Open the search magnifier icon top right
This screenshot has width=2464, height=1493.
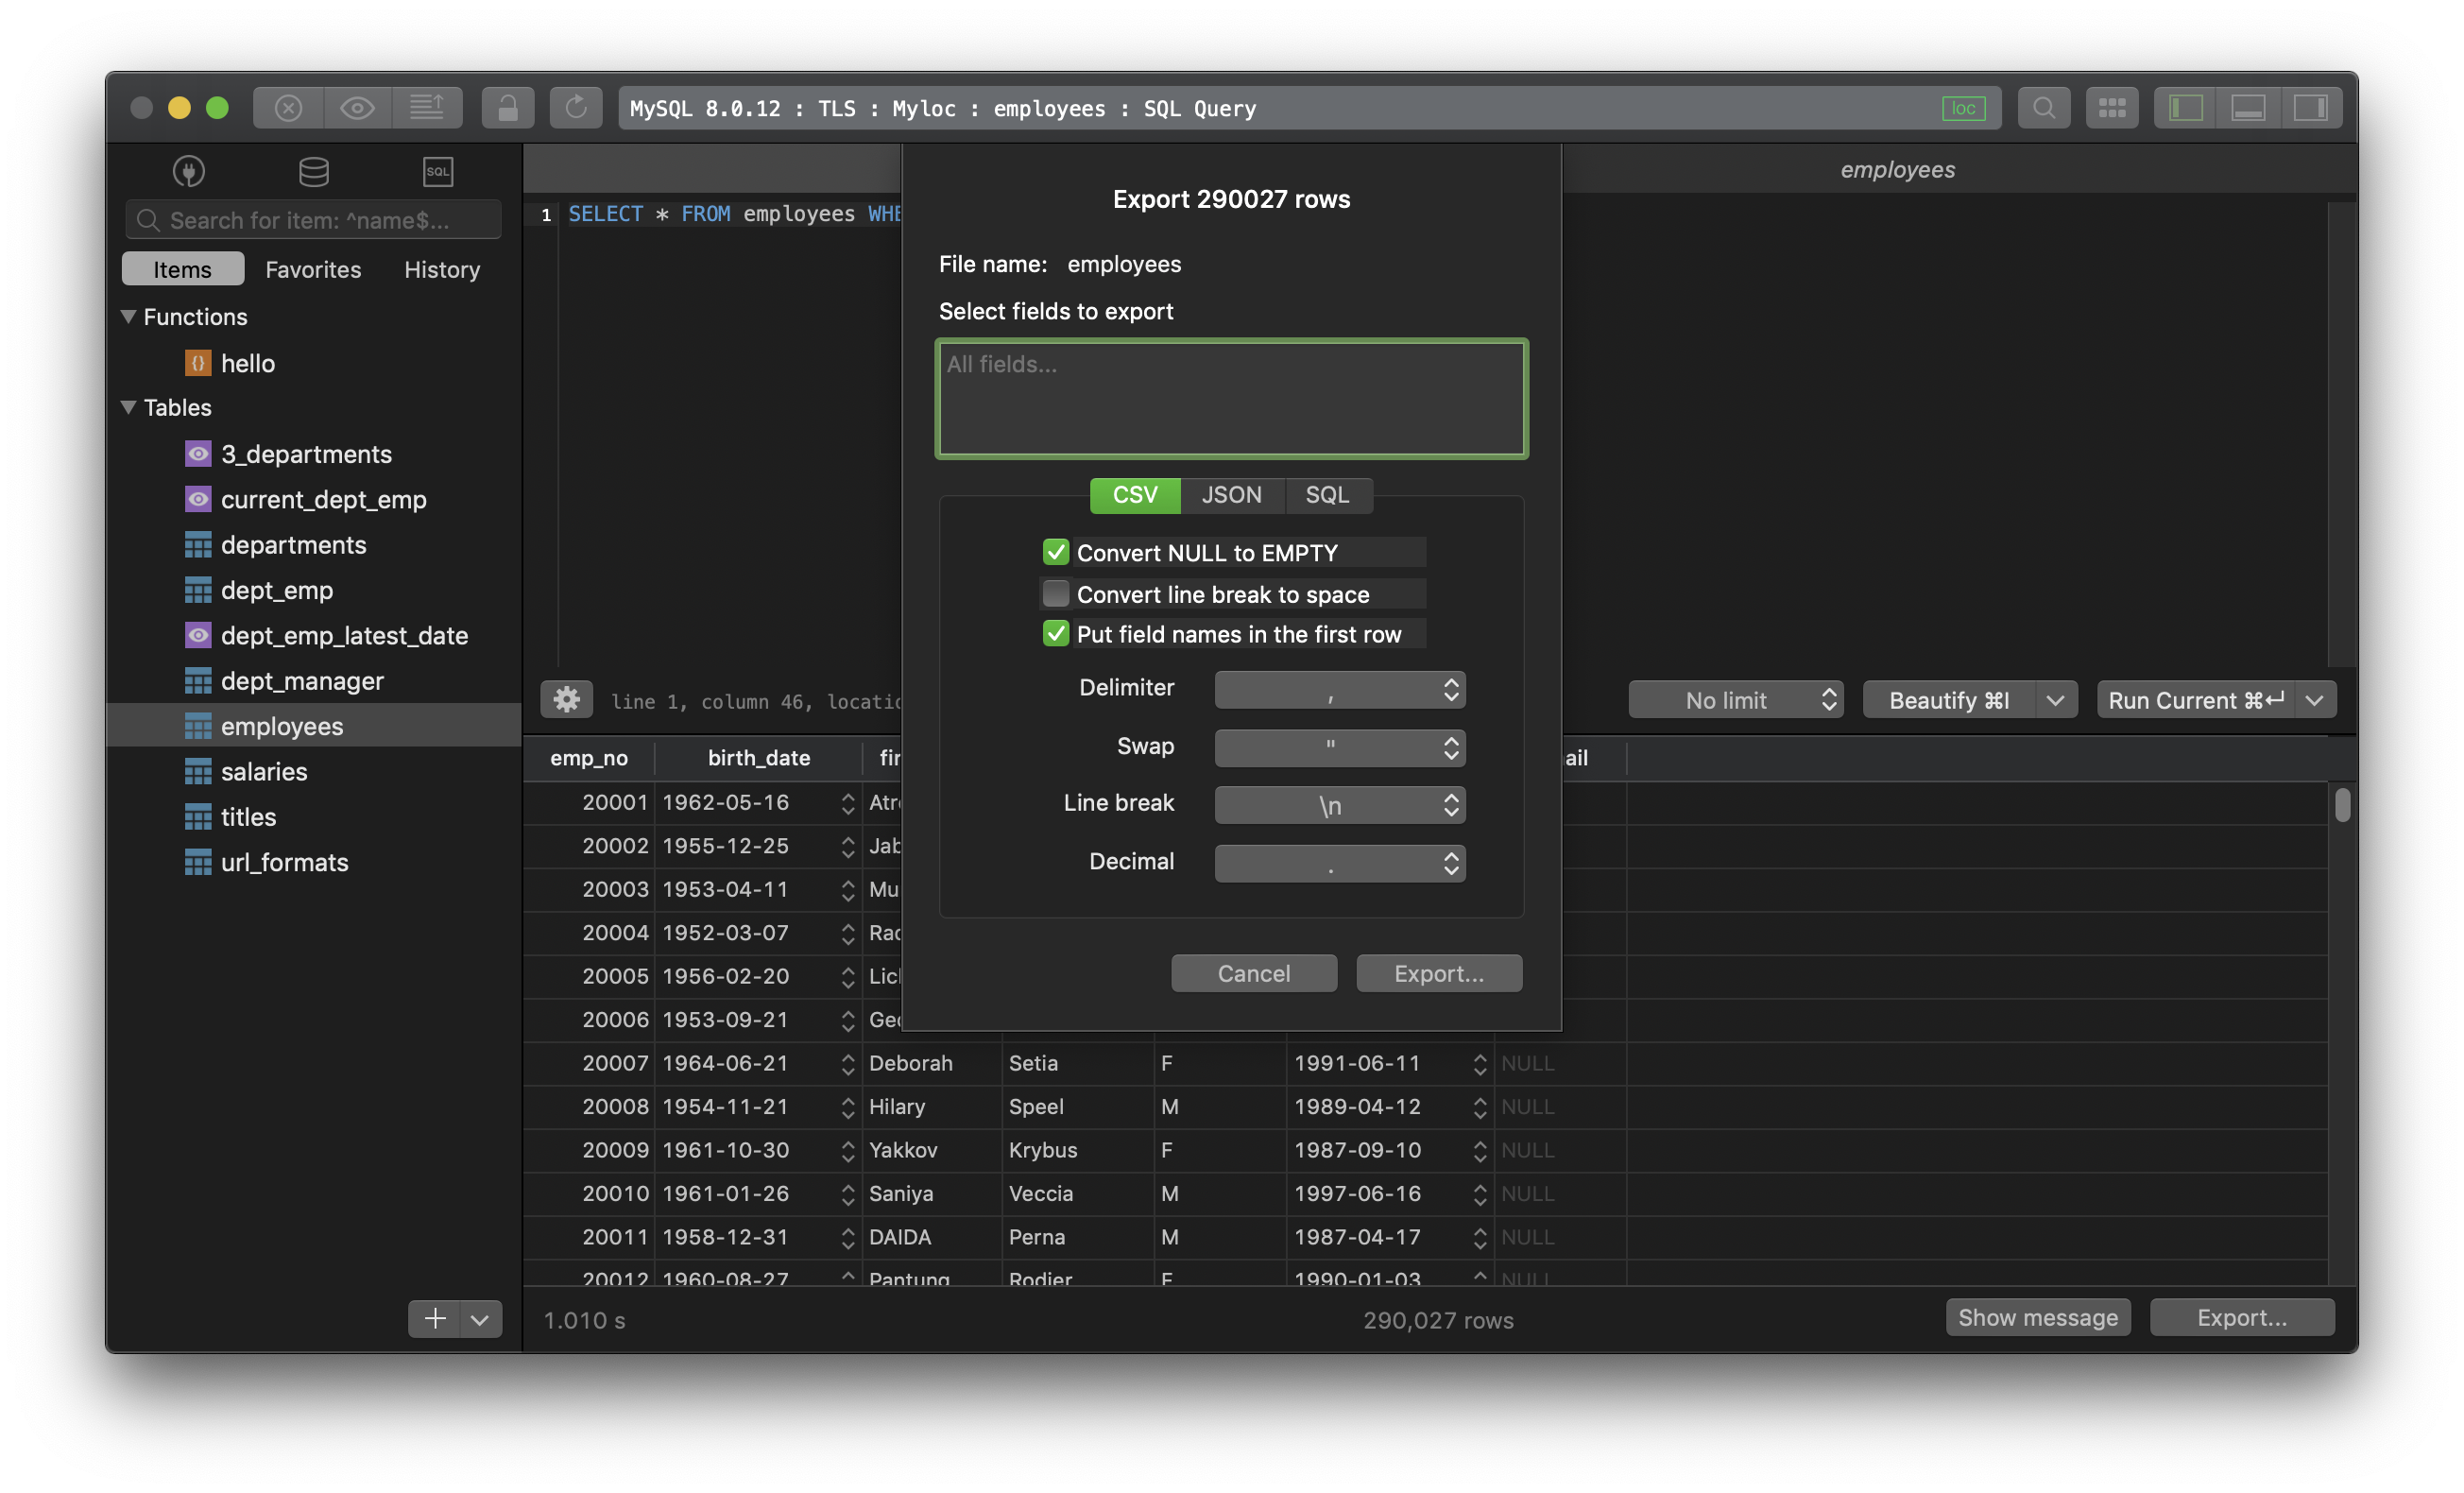(x=2043, y=107)
